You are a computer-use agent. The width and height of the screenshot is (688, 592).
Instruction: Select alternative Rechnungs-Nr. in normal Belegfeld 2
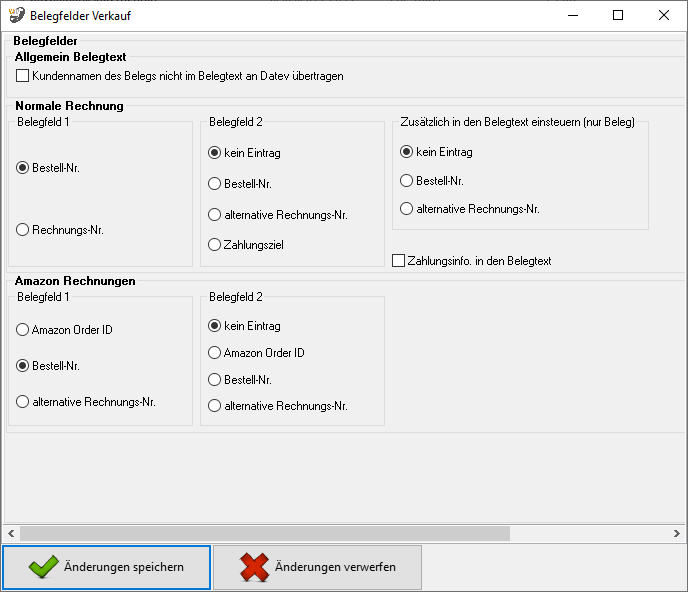click(x=215, y=215)
